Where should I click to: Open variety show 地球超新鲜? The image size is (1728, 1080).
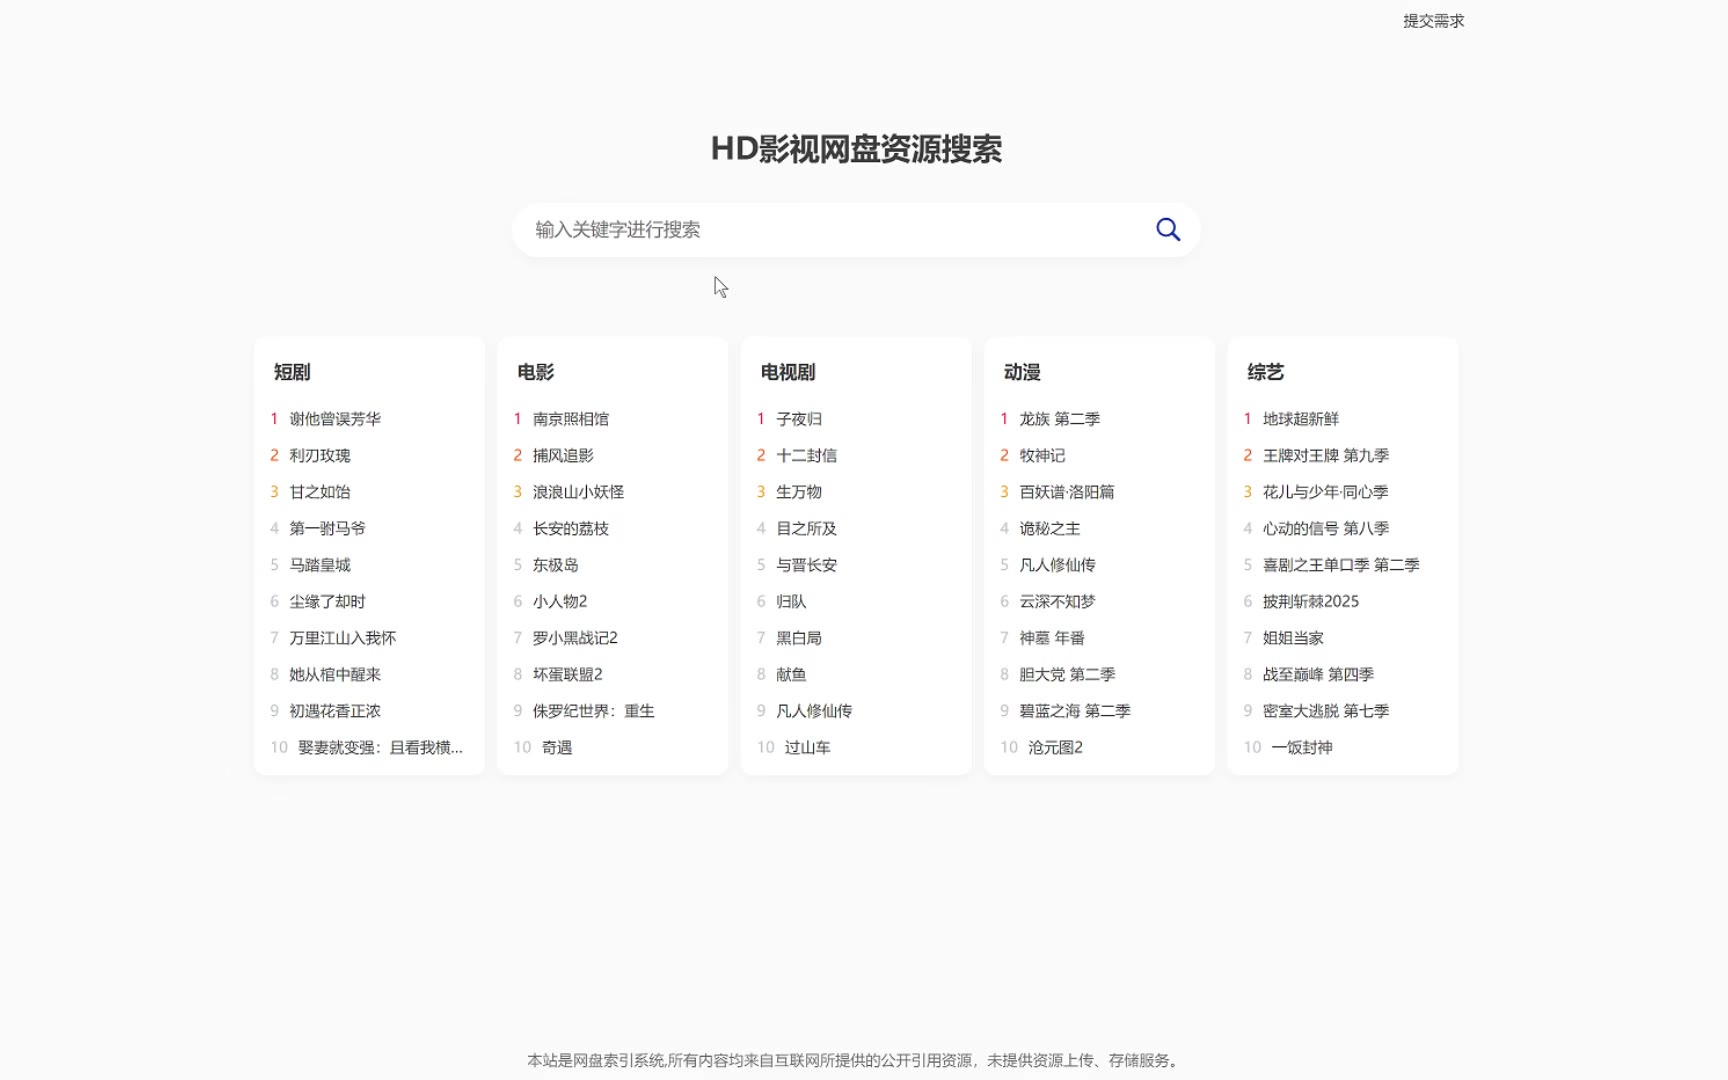point(1301,419)
